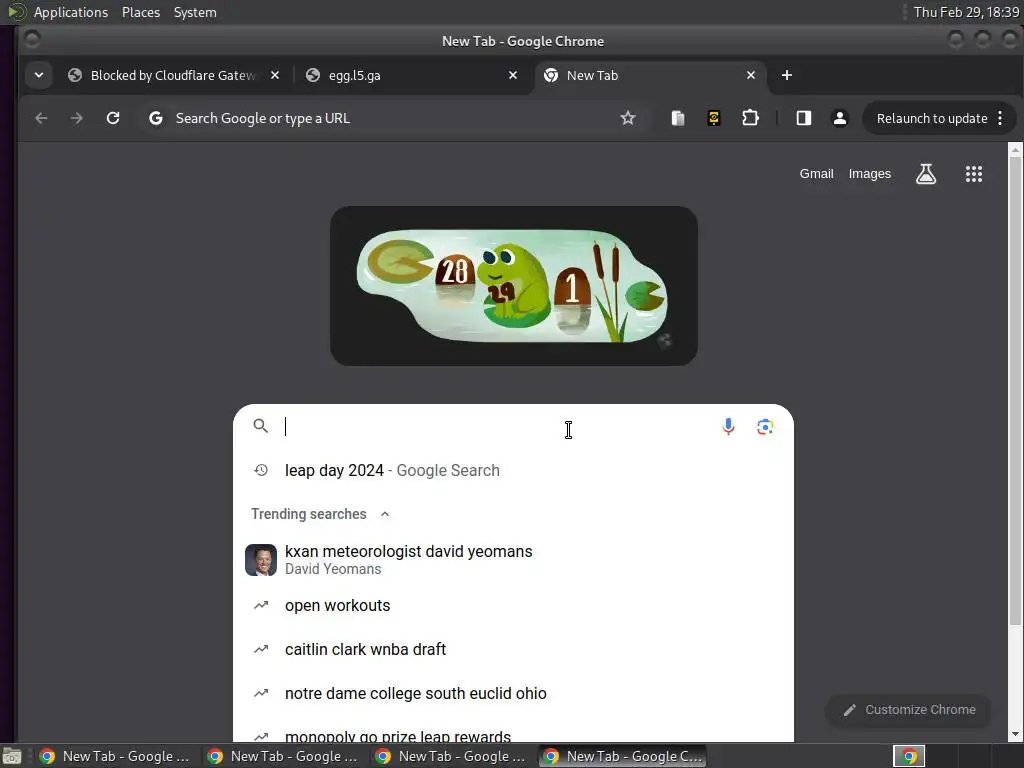Open the Google apps grid
The width and height of the screenshot is (1024, 768).
click(x=974, y=174)
